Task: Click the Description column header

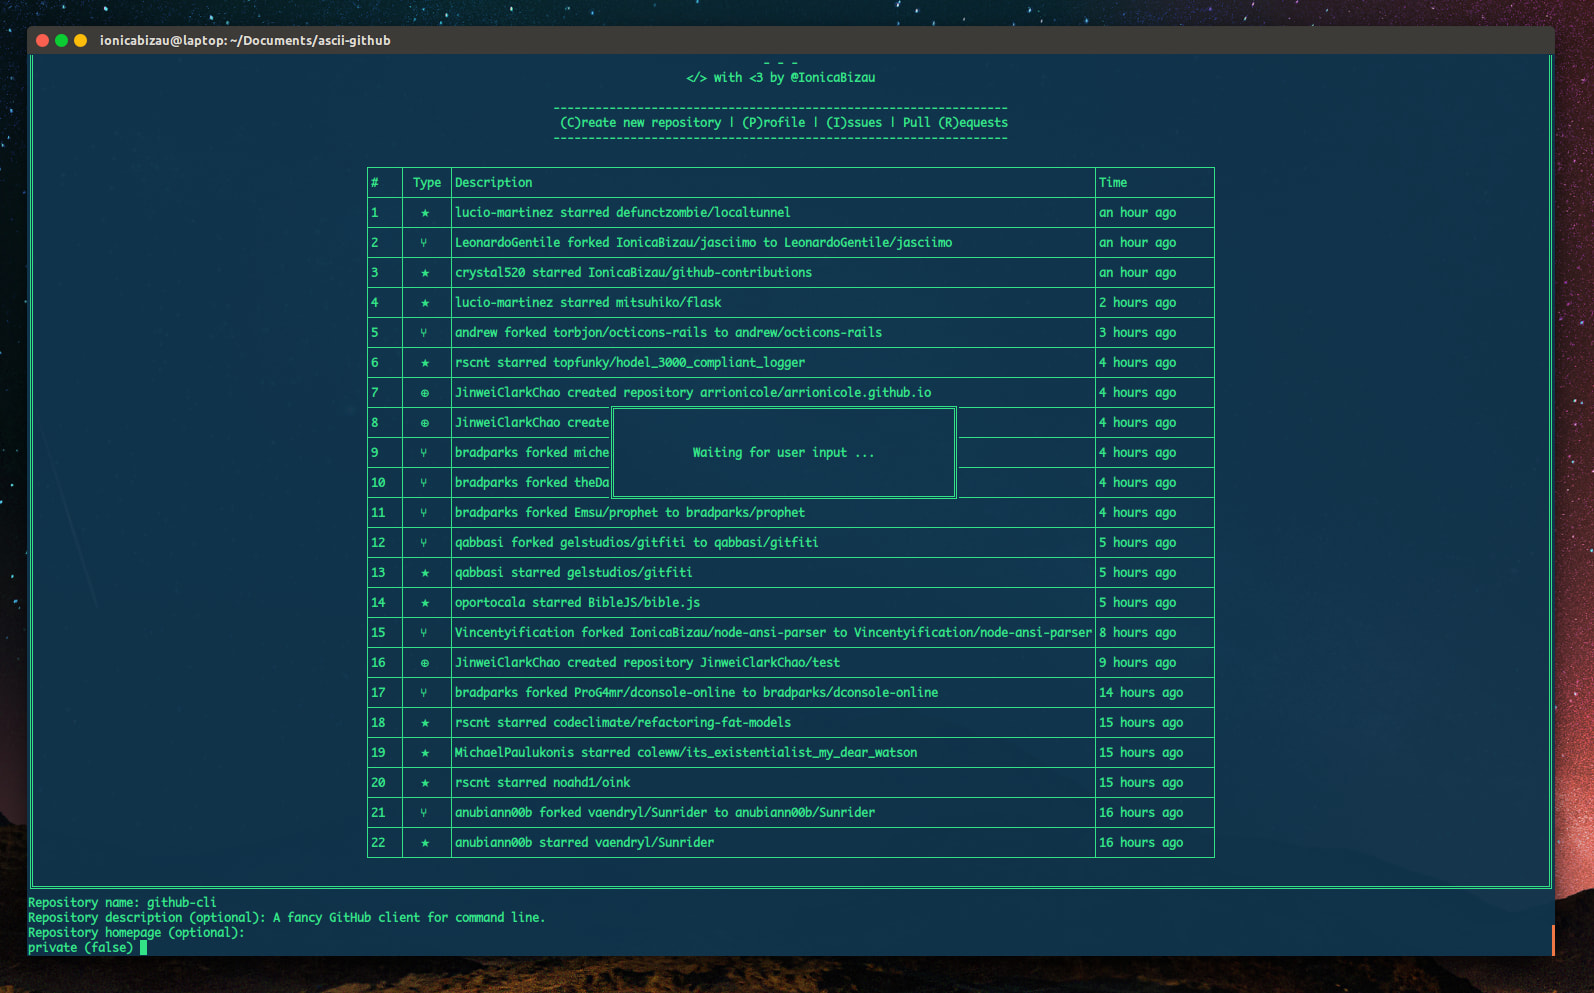Action: [x=493, y=183]
